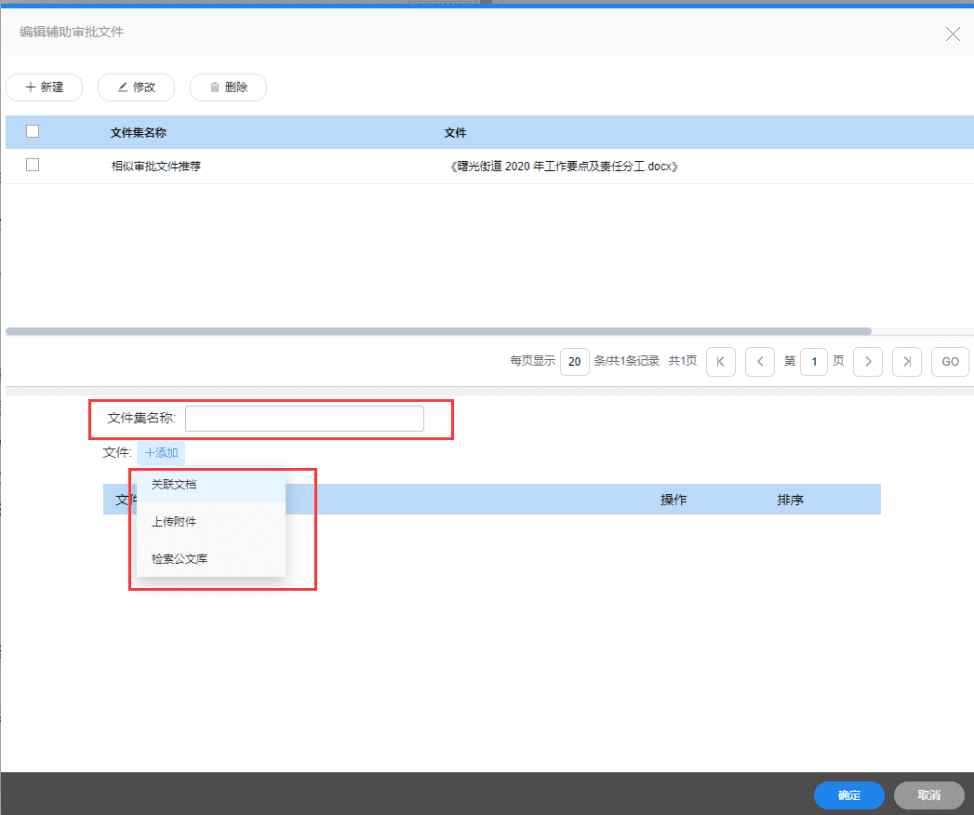Viewport: 974px width, 815px height.
Task: Click the 文件集名称 column header
Action: 139,132
